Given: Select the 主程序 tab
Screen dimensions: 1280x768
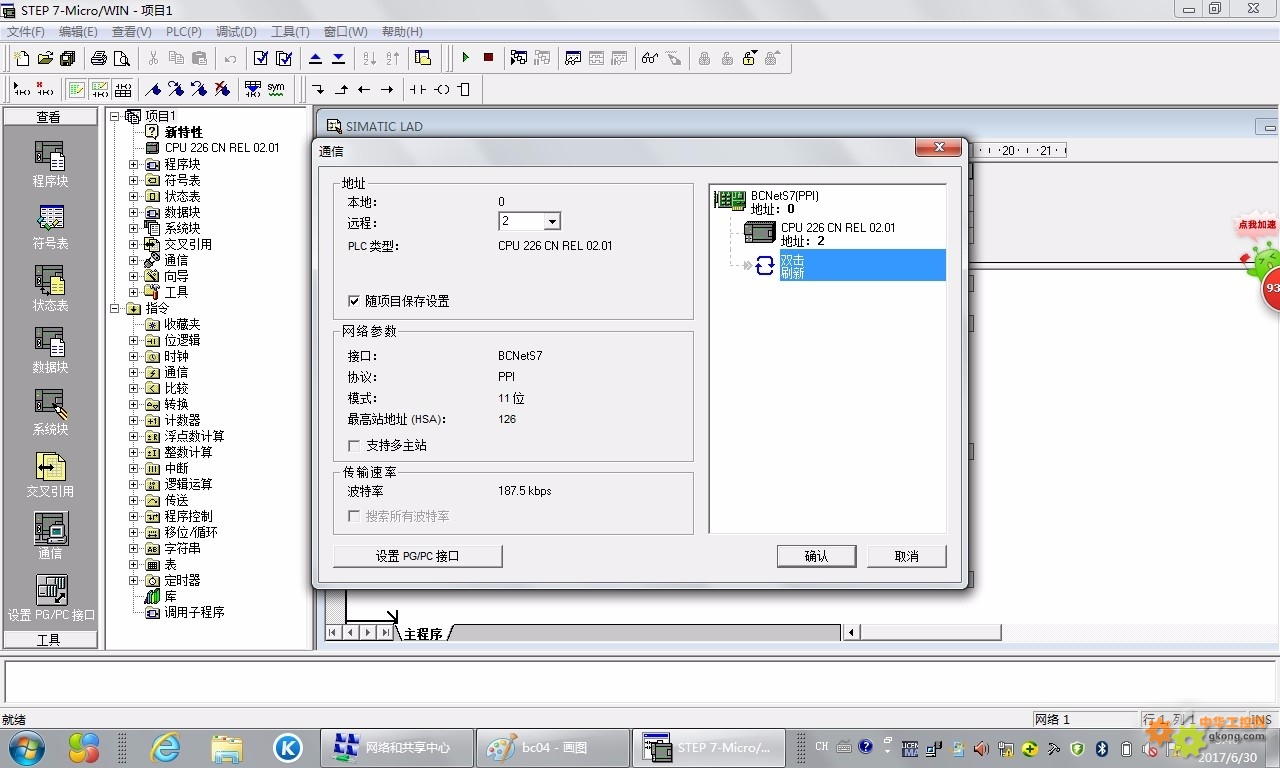Looking at the screenshot, I should tap(423, 634).
